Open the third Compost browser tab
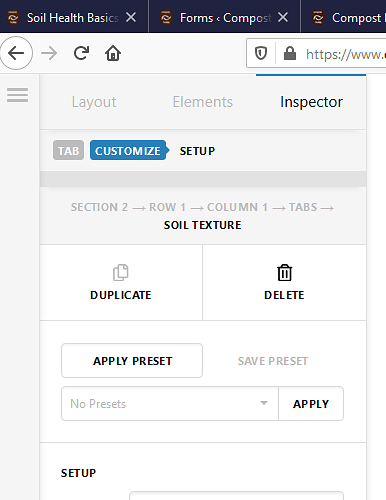Viewport: 386px width, 500px height. pyautogui.click(x=344, y=18)
